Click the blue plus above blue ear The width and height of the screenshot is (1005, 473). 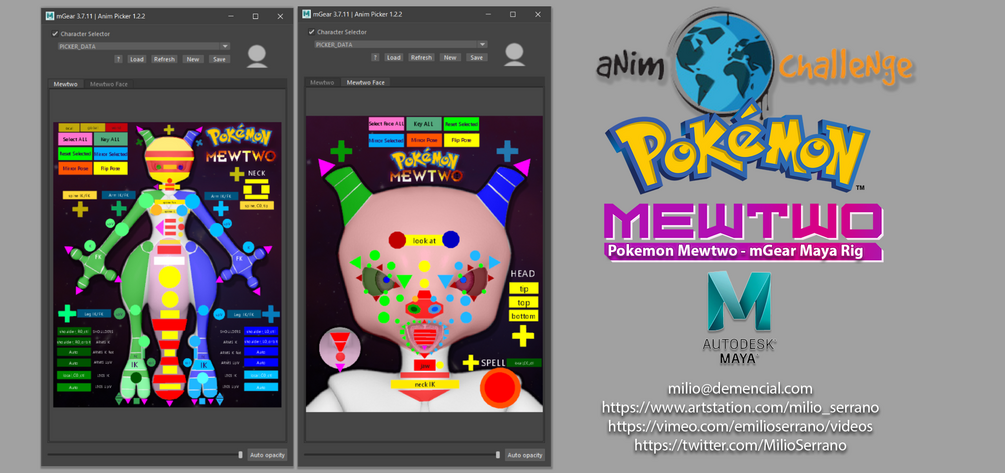click(507, 151)
